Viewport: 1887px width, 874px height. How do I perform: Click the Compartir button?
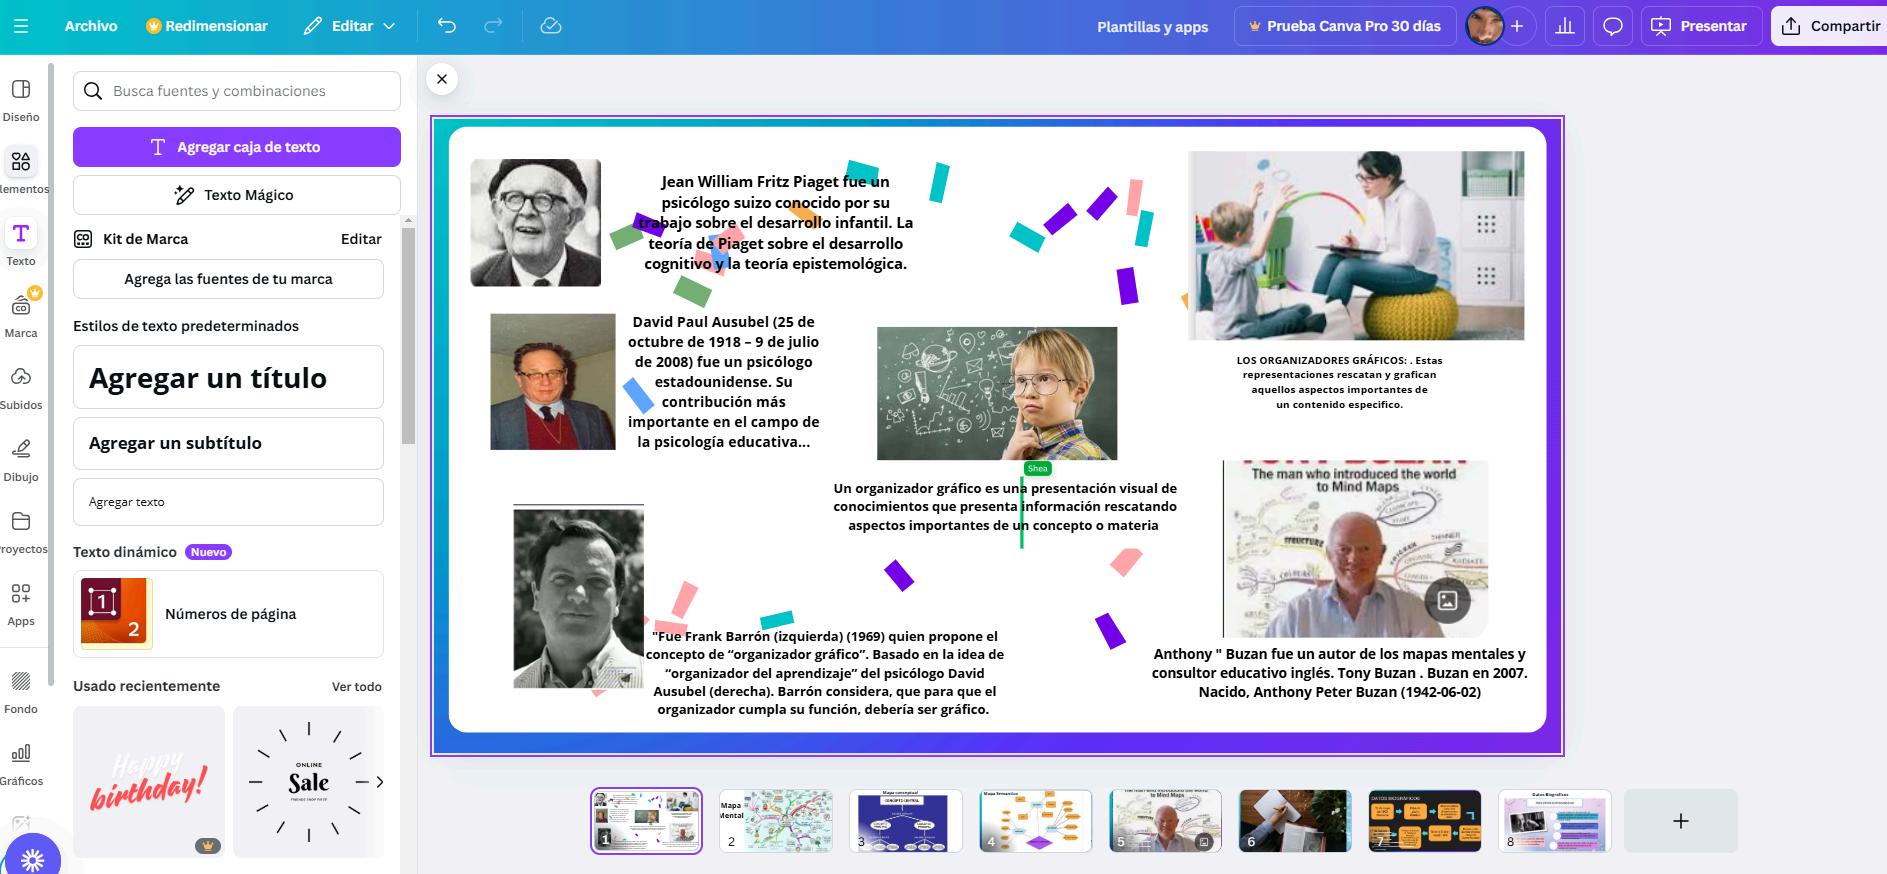(x=1829, y=26)
